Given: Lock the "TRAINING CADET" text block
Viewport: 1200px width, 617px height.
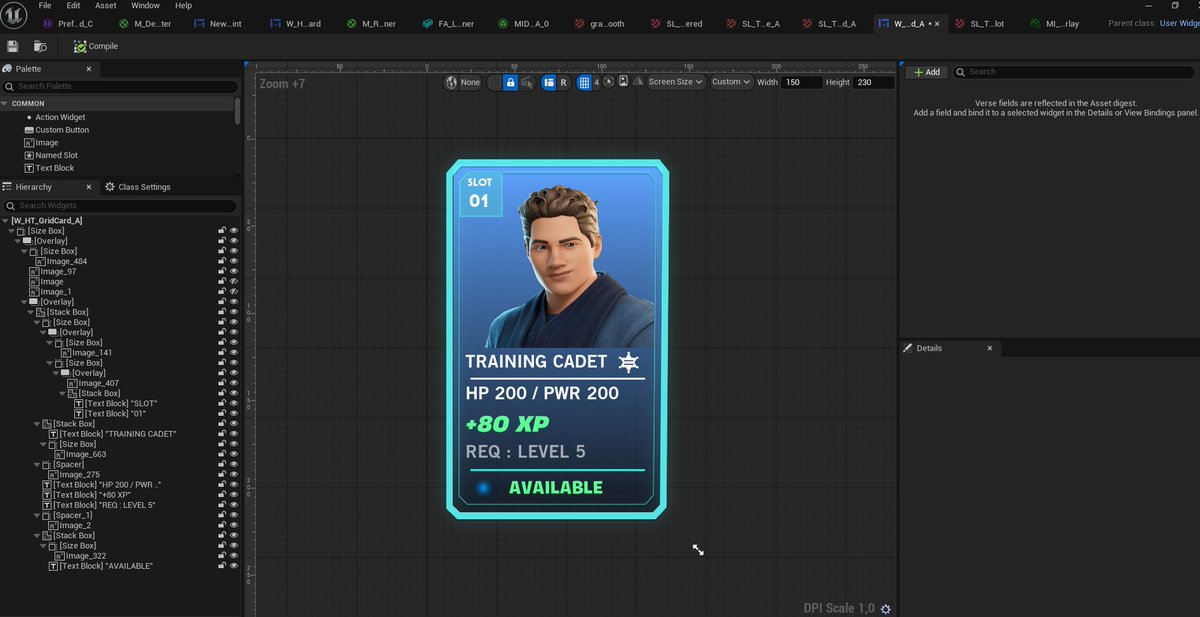Looking at the screenshot, I should pyautogui.click(x=222, y=434).
